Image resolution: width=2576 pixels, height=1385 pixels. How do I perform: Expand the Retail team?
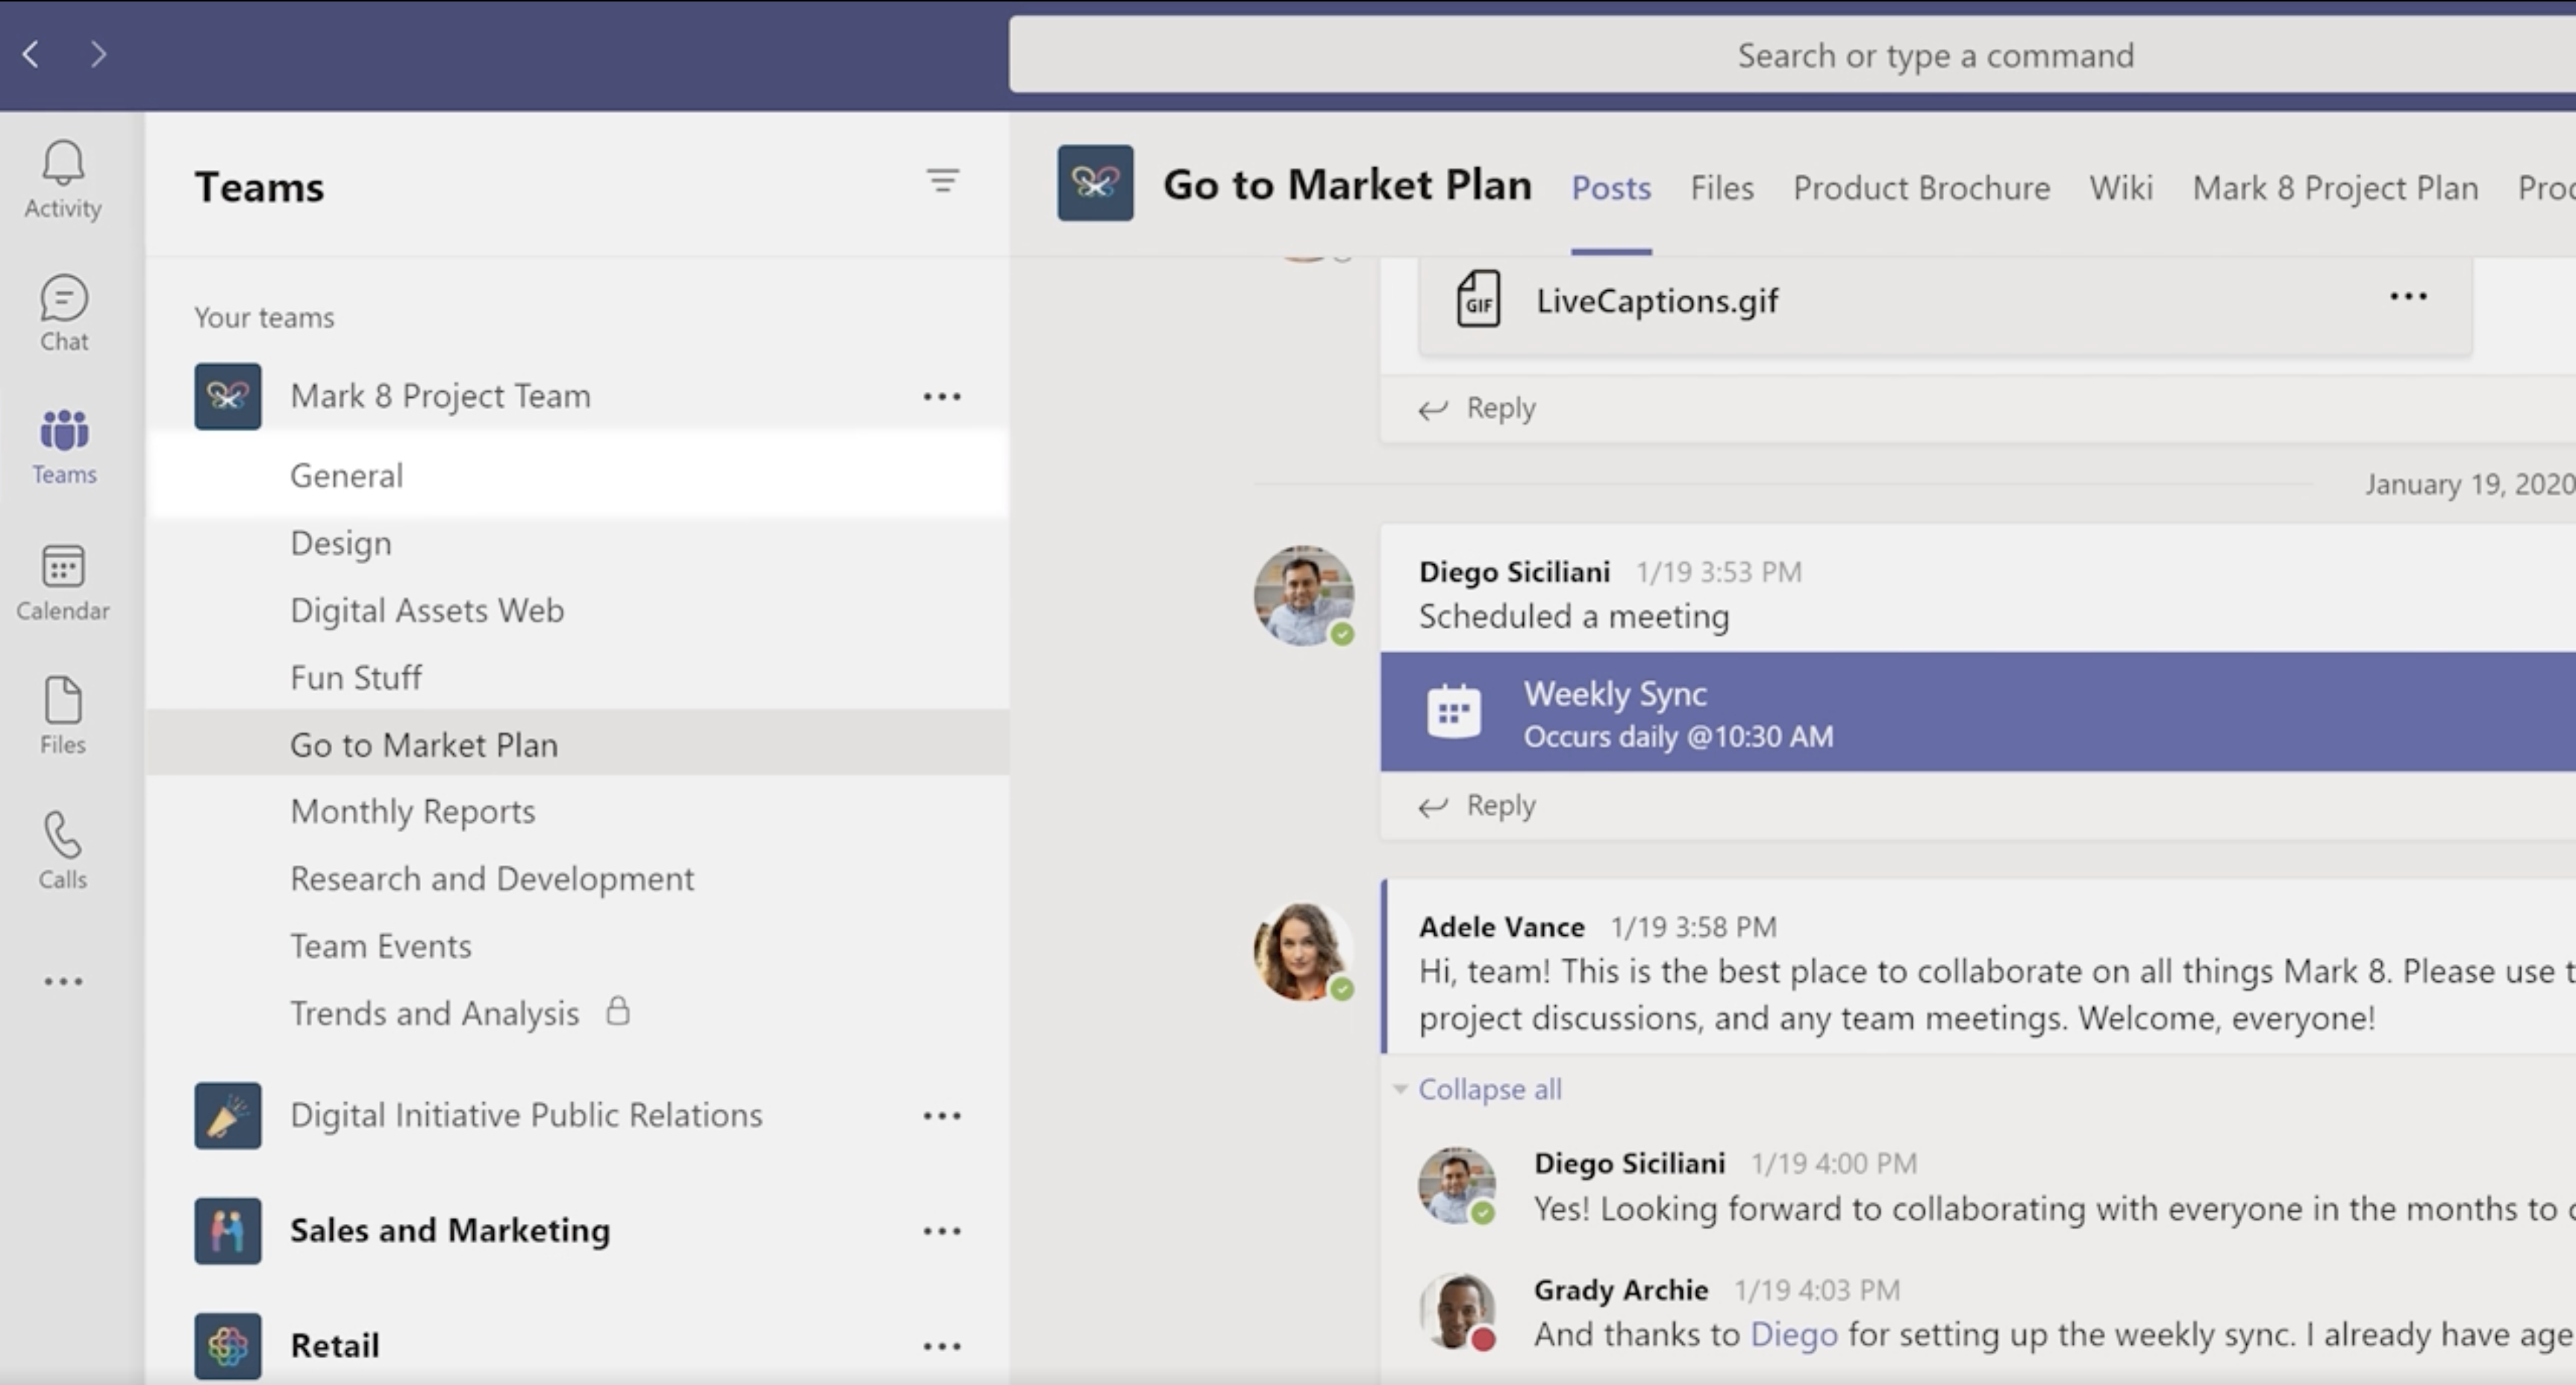(335, 1346)
